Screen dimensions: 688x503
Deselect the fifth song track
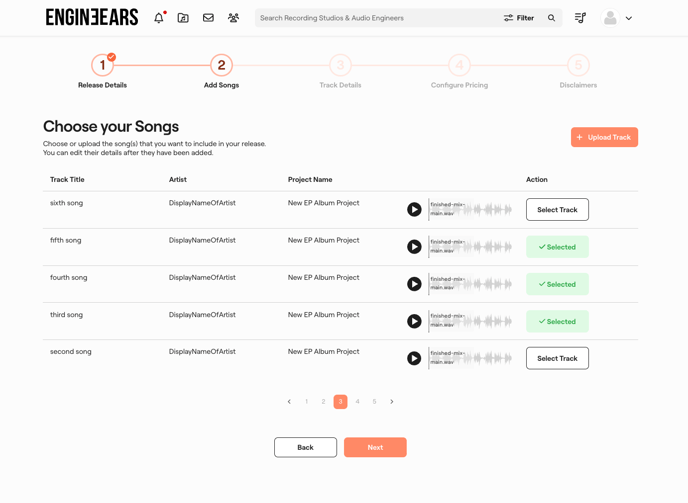[x=557, y=247]
